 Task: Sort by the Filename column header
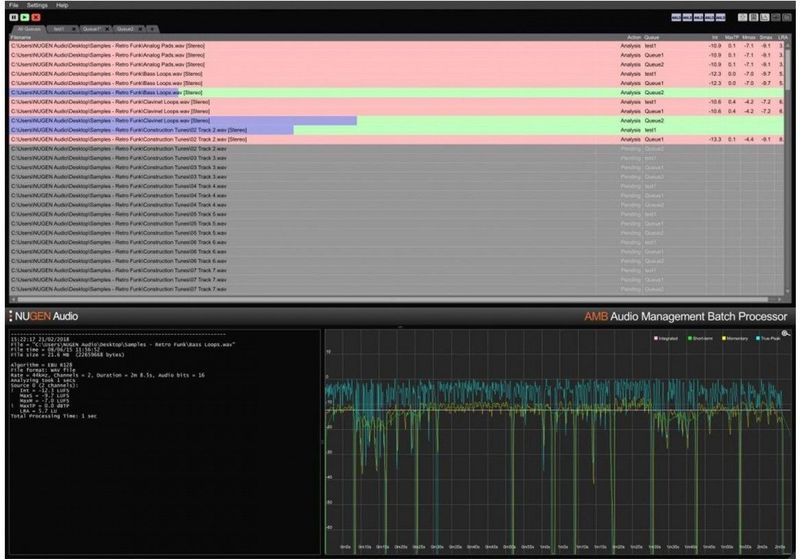[x=21, y=37]
